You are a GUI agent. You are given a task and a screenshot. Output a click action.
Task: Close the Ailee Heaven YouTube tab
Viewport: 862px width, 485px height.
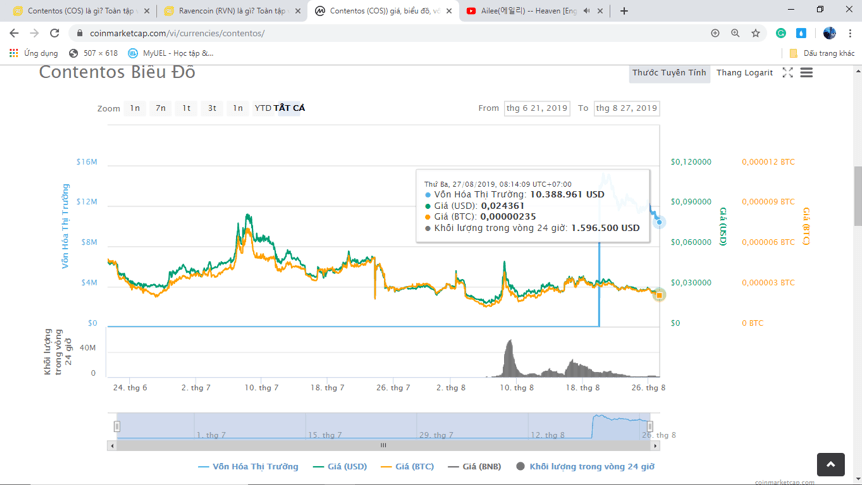[x=600, y=10]
